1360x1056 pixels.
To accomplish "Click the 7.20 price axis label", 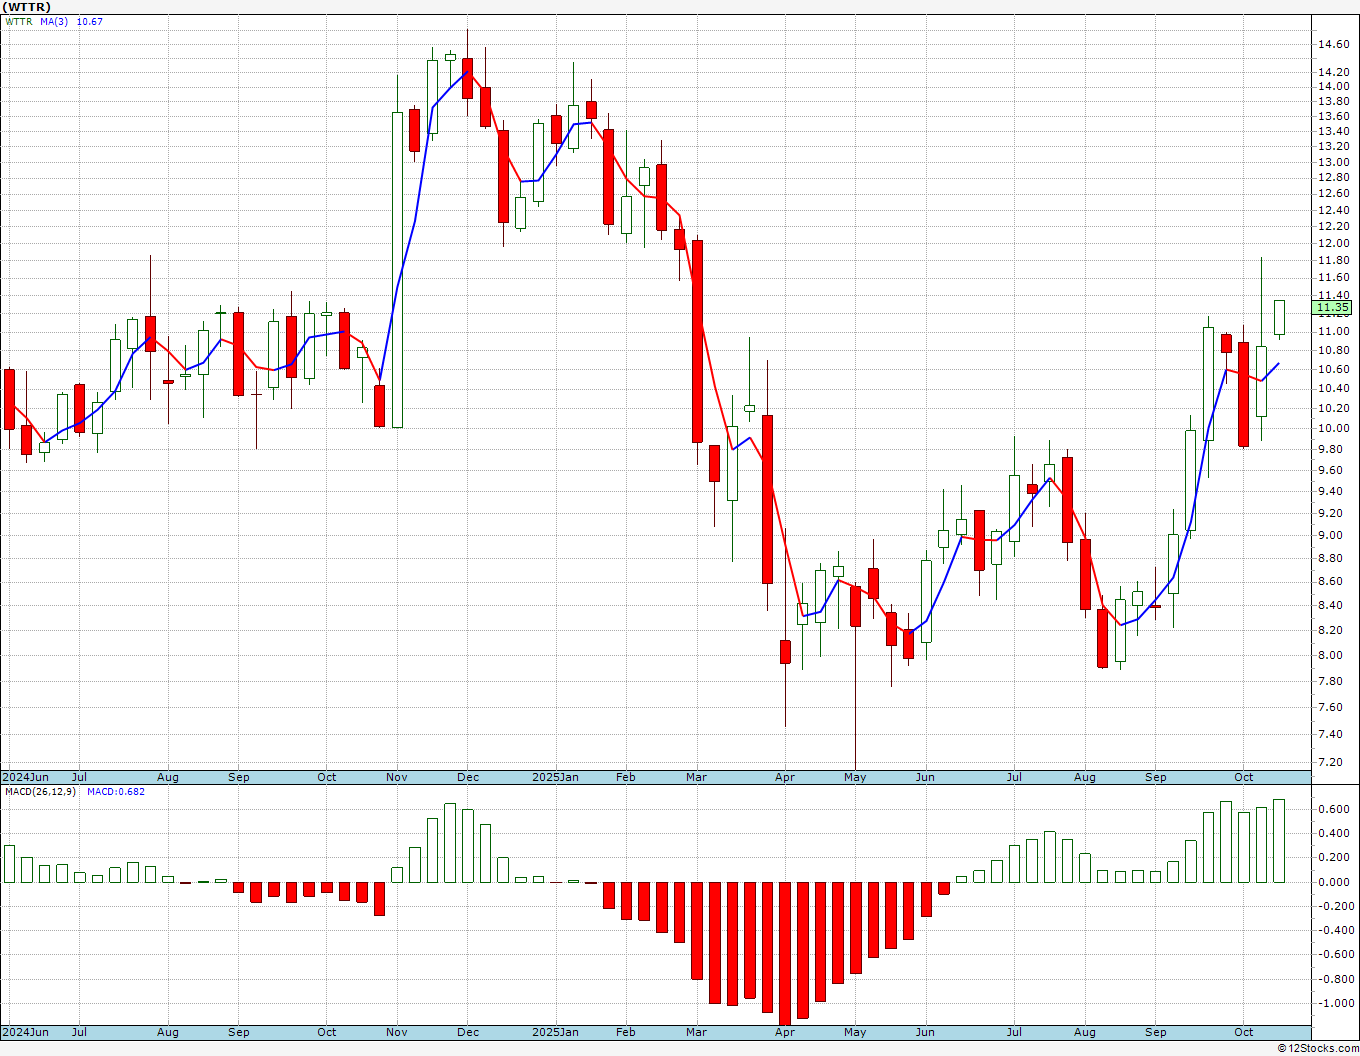I will pos(1333,762).
